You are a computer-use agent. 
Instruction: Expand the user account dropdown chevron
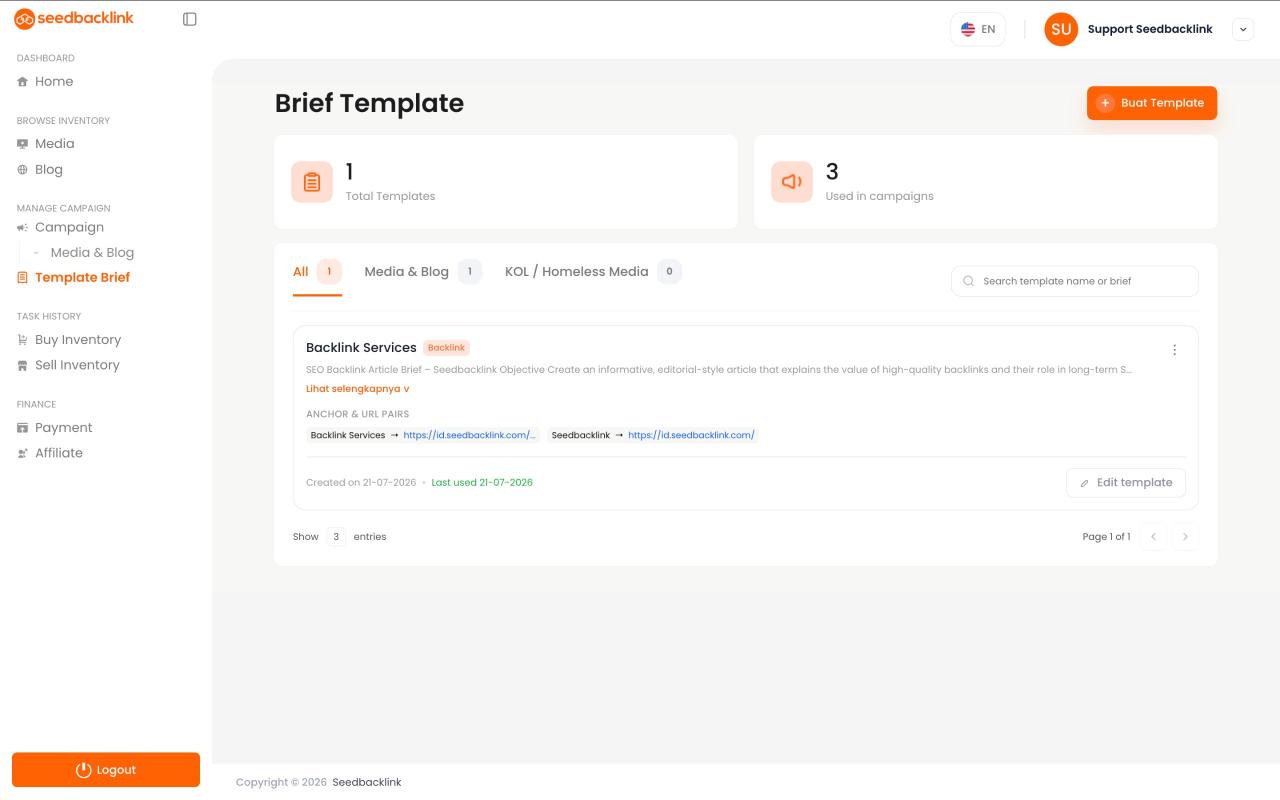click(x=1243, y=29)
